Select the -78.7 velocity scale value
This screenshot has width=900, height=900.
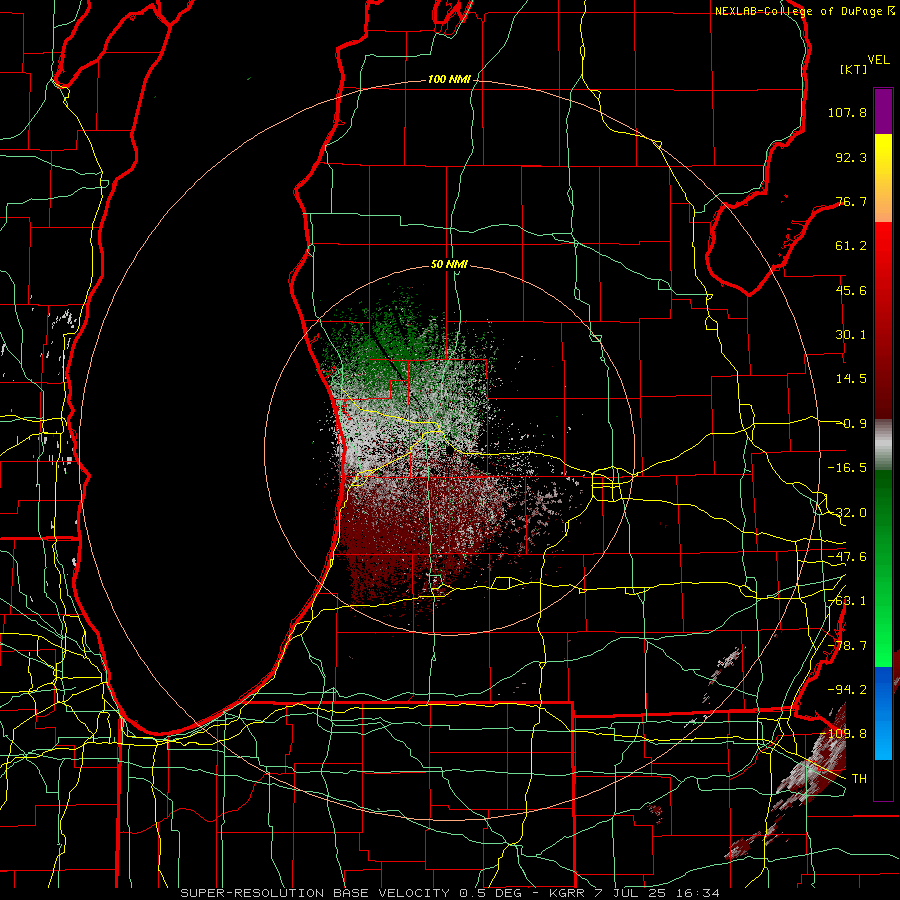[847, 646]
